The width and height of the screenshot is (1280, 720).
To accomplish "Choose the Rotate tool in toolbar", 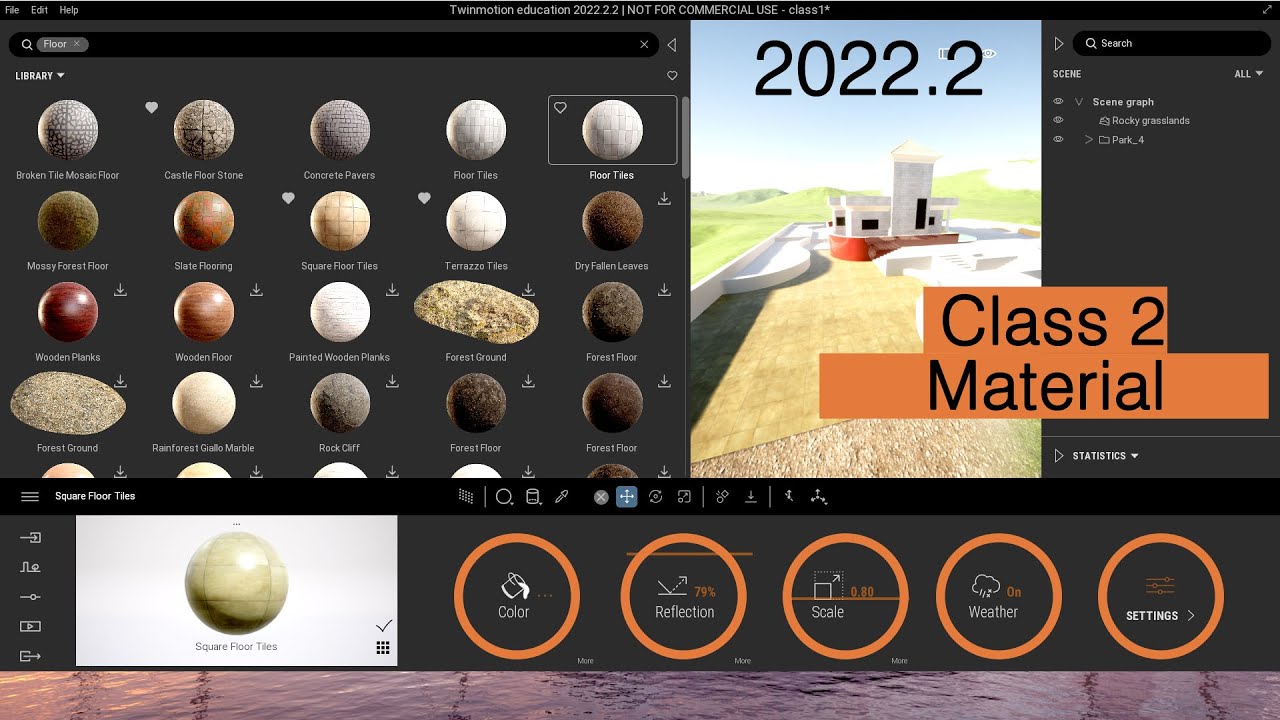I will pyautogui.click(x=656, y=497).
